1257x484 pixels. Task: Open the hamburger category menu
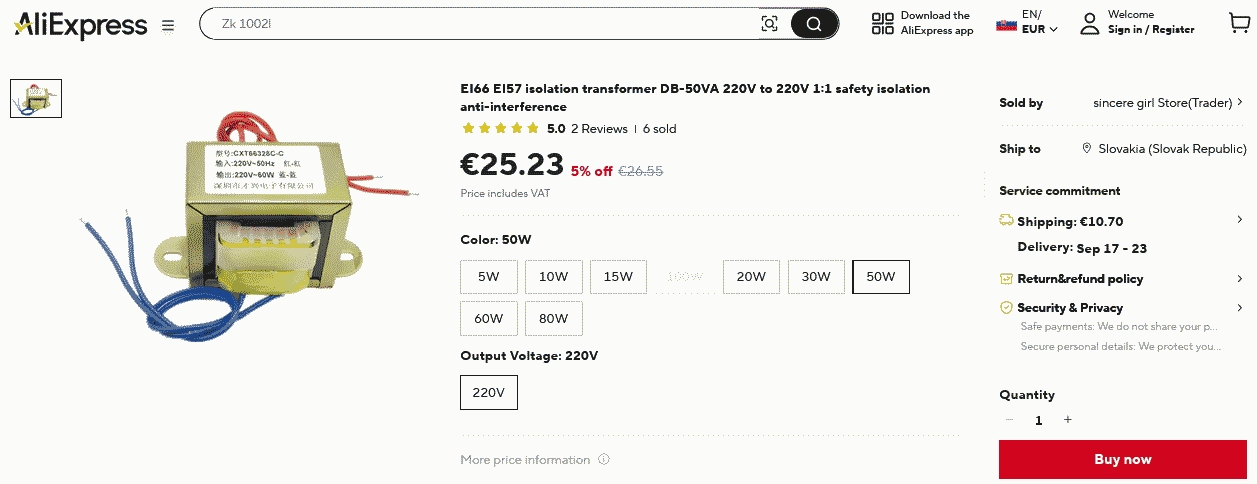coord(167,25)
